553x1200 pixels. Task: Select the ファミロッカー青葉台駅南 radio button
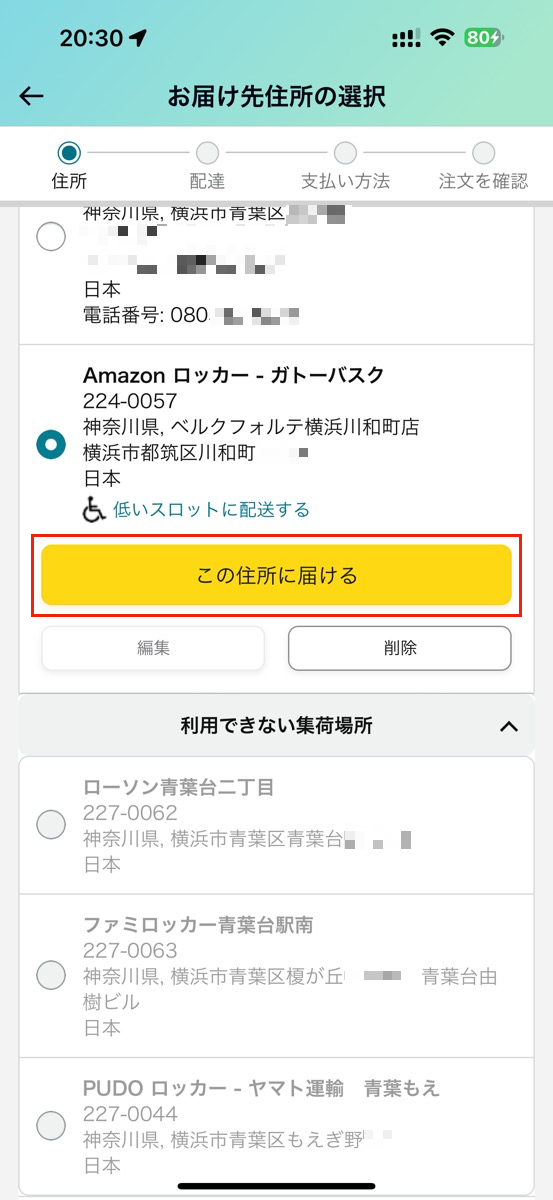click(x=50, y=975)
